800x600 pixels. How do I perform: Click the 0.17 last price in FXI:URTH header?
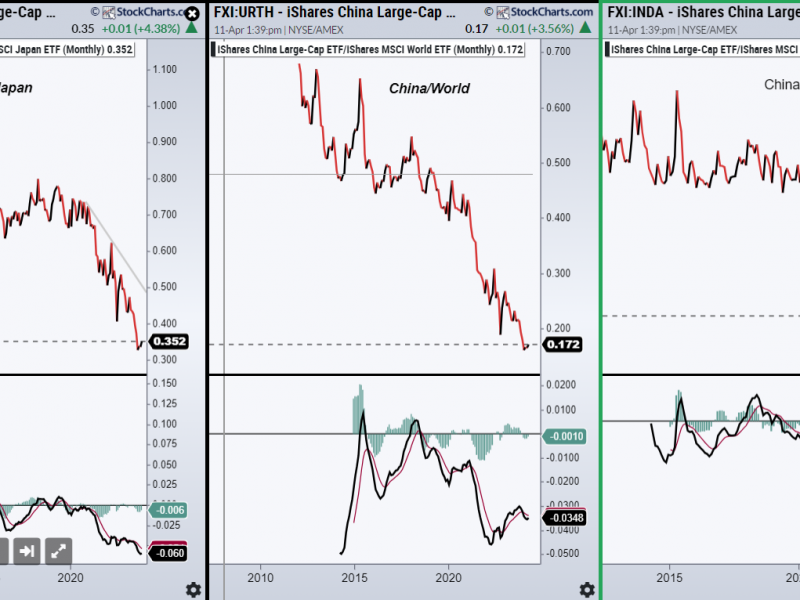point(477,29)
